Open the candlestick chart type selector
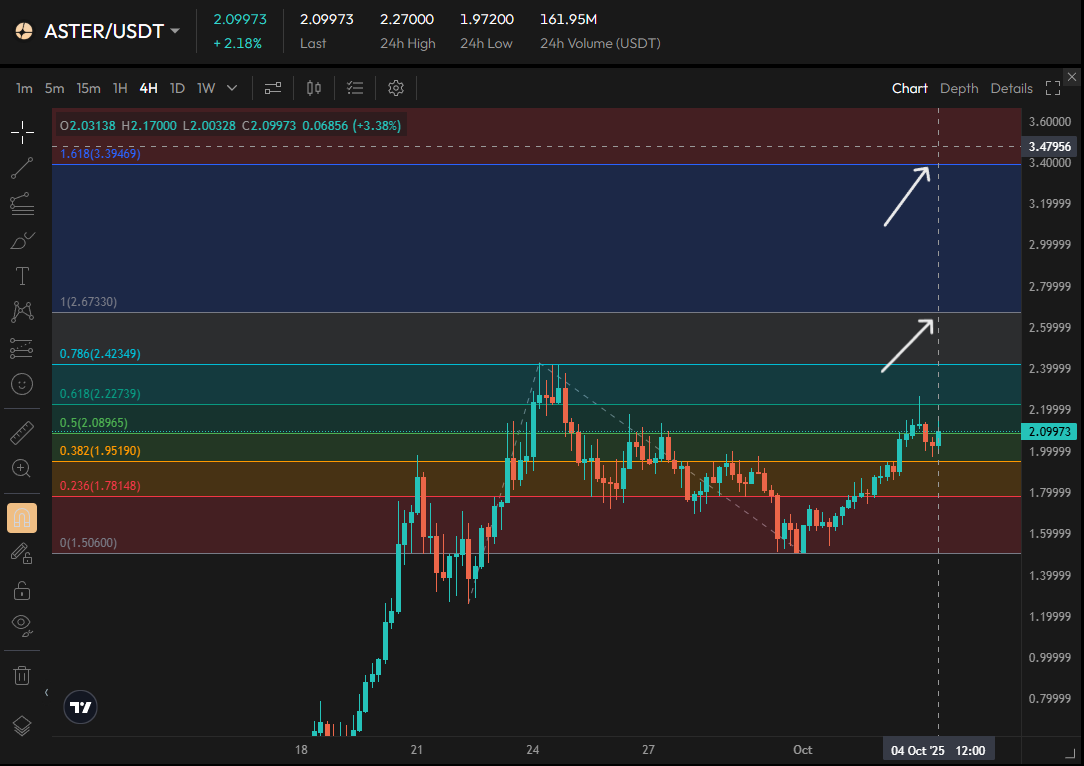 [314, 88]
